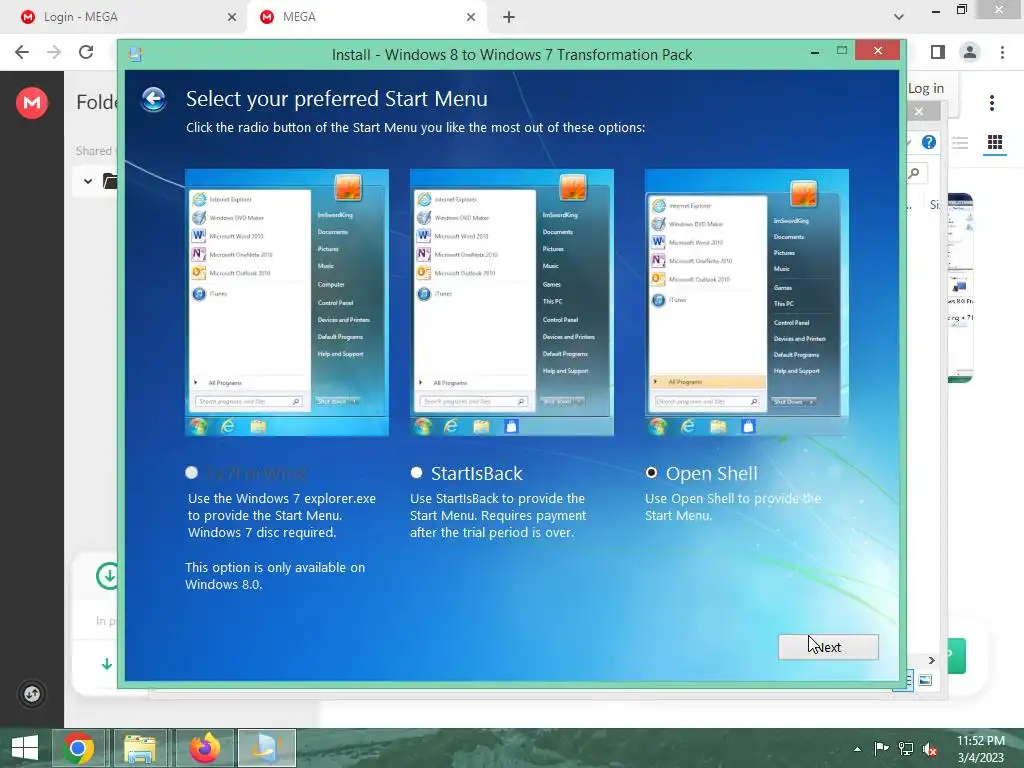Image resolution: width=1024 pixels, height=768 pixels.
Task: Reload the page in the browser
Action: tap(86, 52)
